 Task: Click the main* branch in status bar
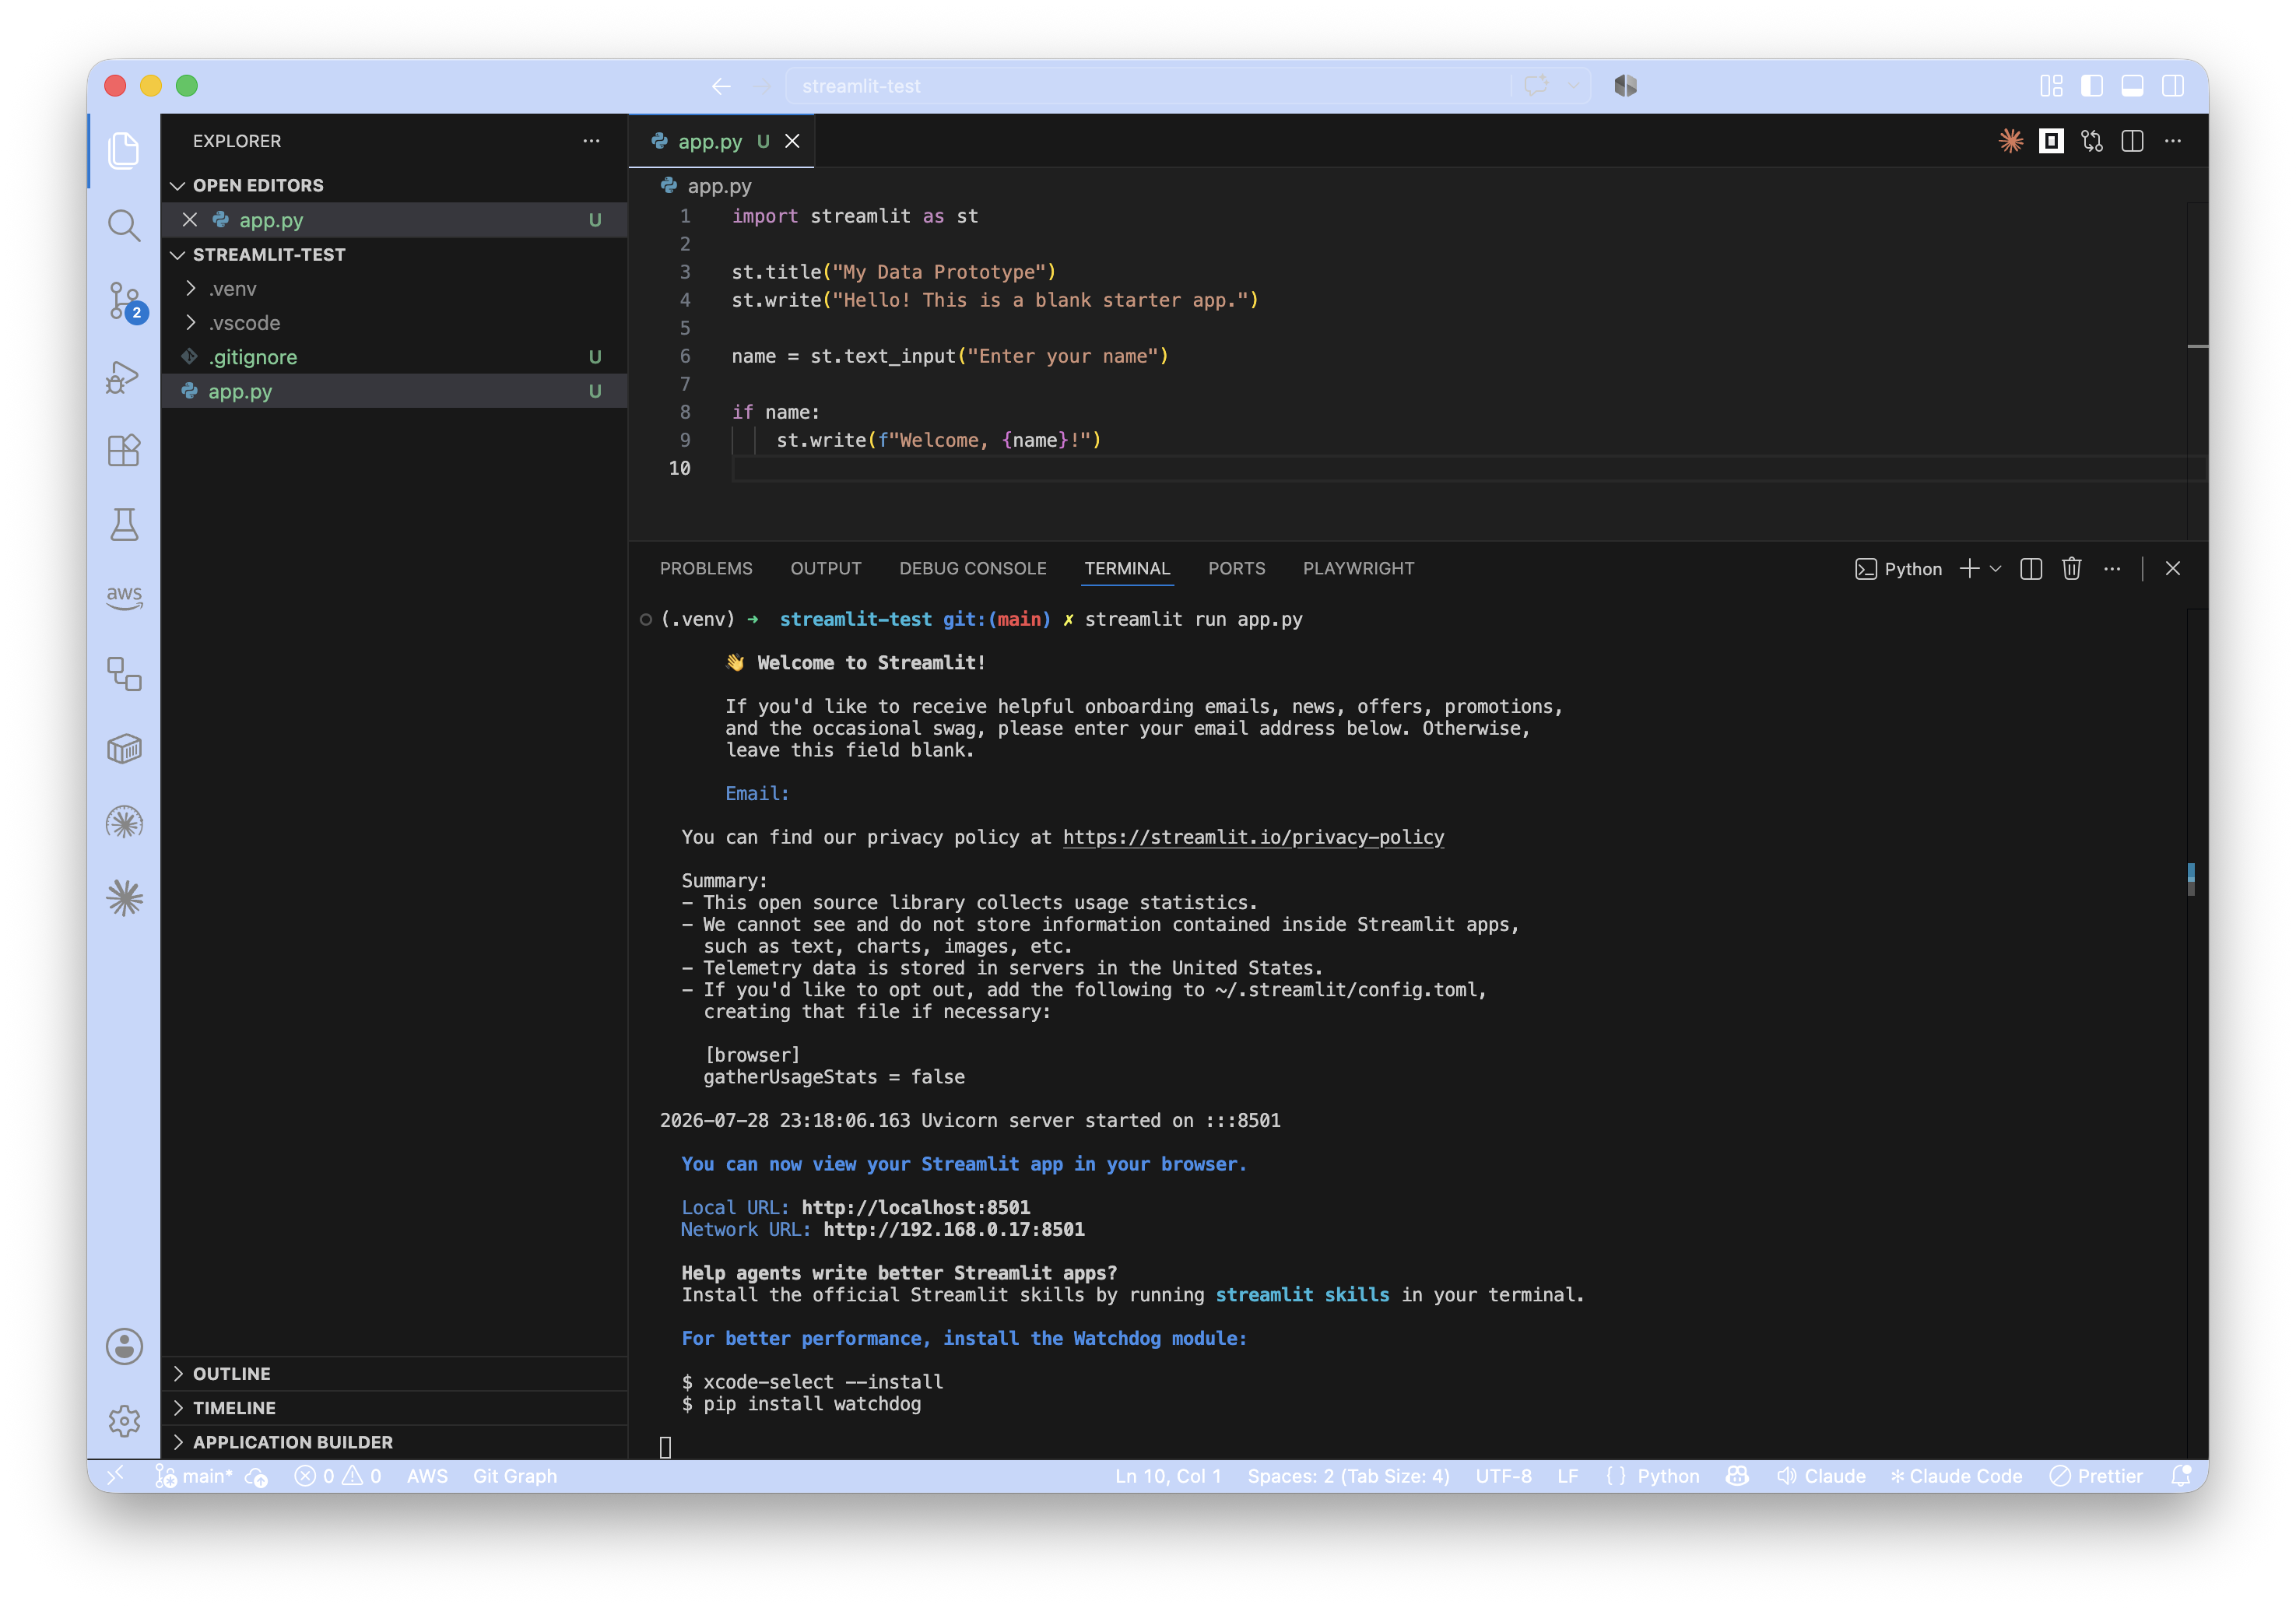tap(195, 1477)
